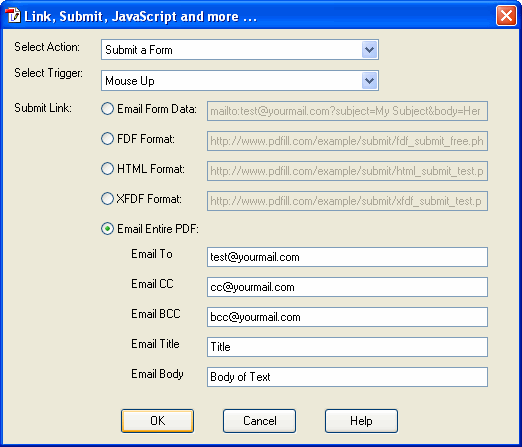Click the Email Body text field

(x=347, y=377)
